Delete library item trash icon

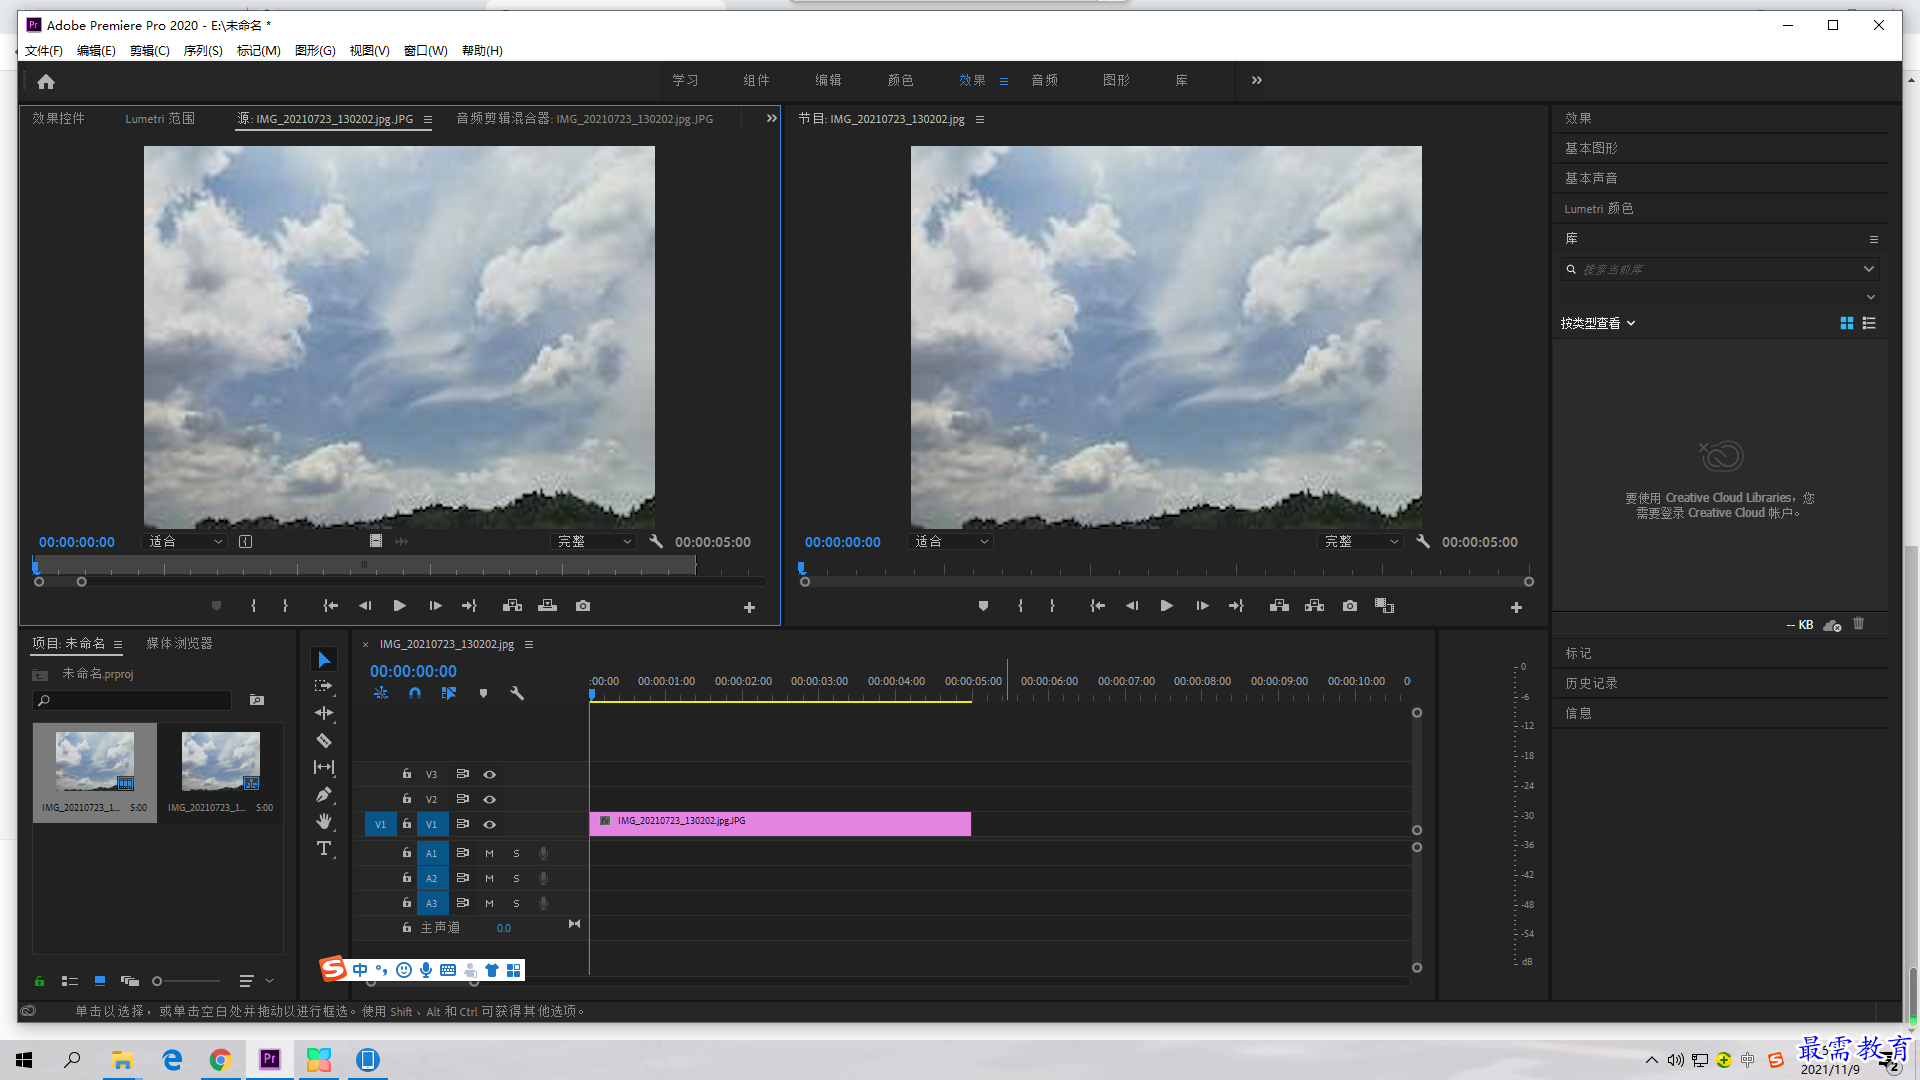pyautogui.click(x=1858, y=624)
